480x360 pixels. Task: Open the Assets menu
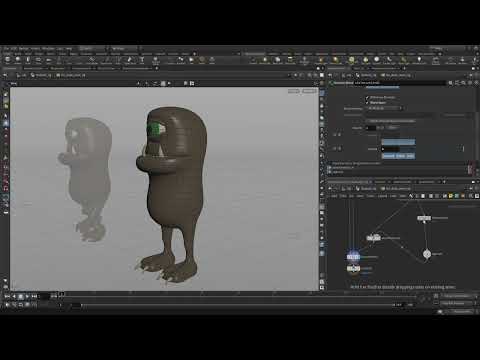tap(35, 49)
